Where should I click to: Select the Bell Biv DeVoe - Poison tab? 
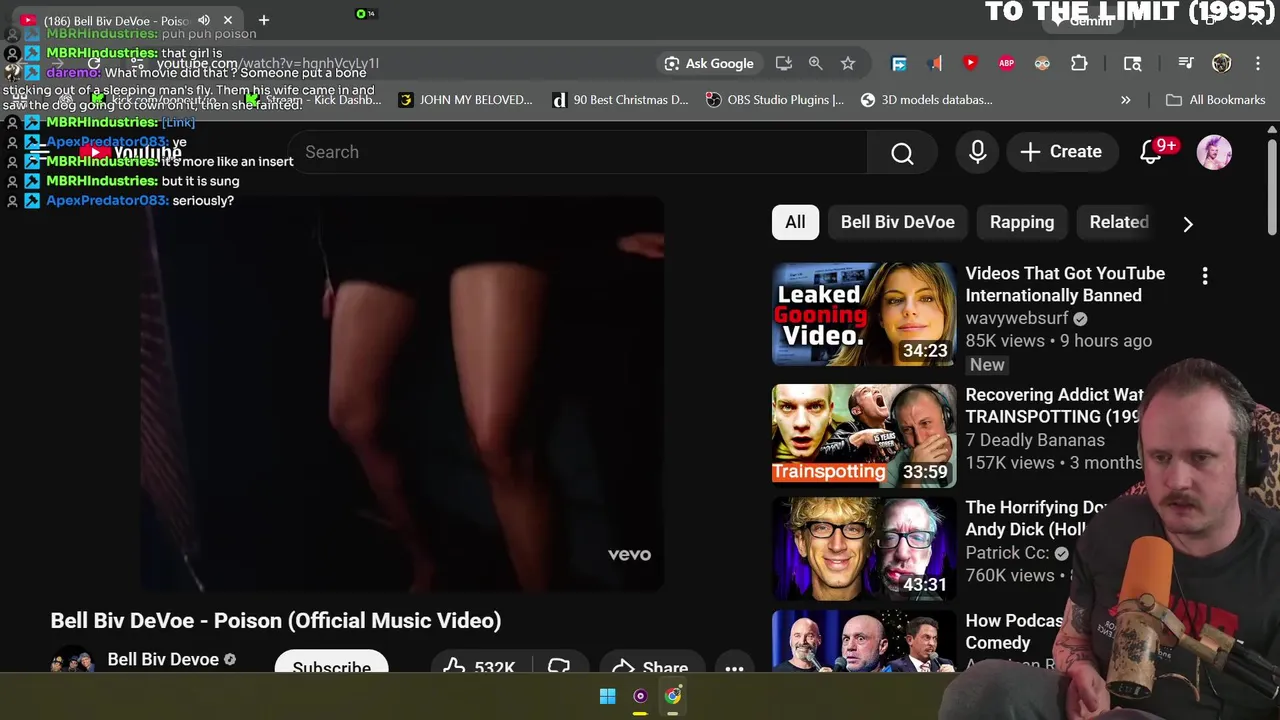coord(115,20)
